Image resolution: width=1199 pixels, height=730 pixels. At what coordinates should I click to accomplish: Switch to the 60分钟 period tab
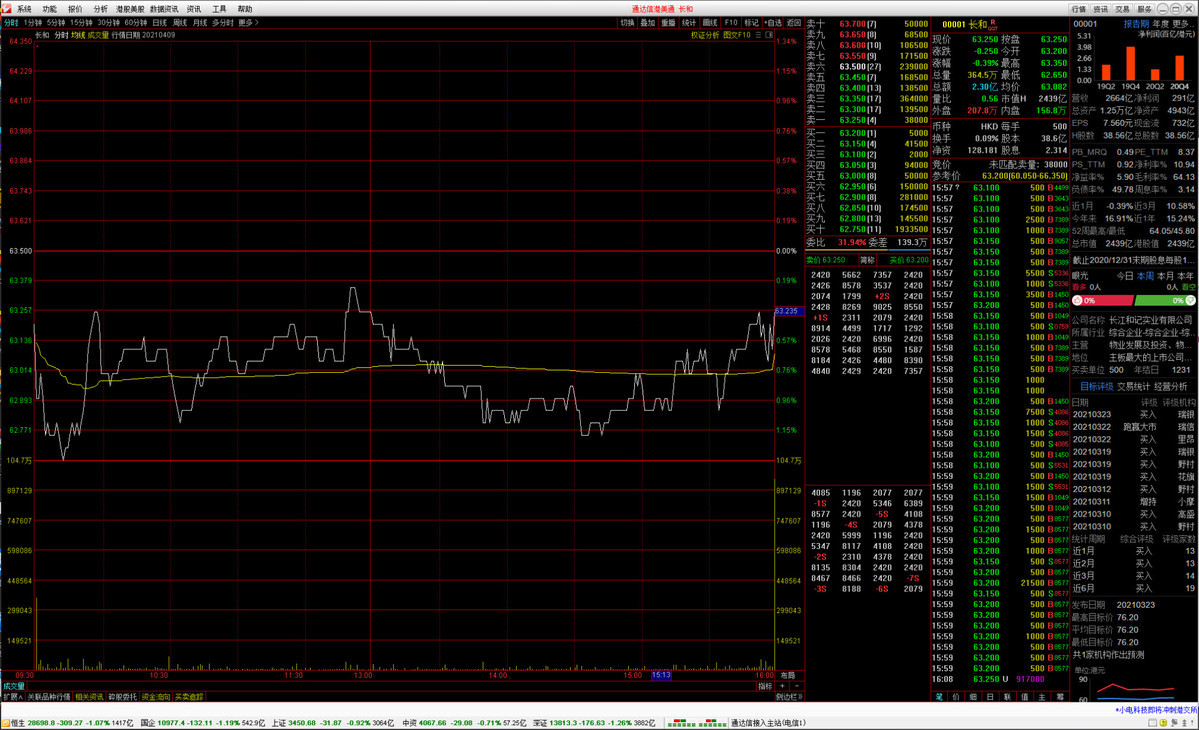135,23
